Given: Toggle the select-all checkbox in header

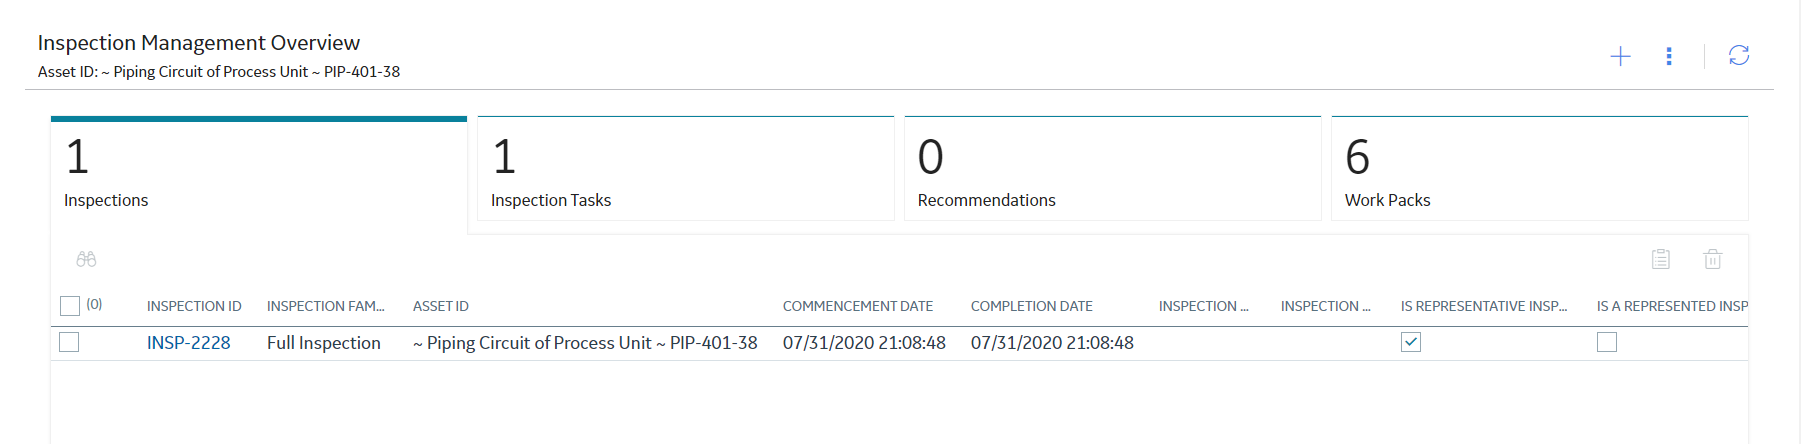Looking at the screenshot, I should point(70,306).
